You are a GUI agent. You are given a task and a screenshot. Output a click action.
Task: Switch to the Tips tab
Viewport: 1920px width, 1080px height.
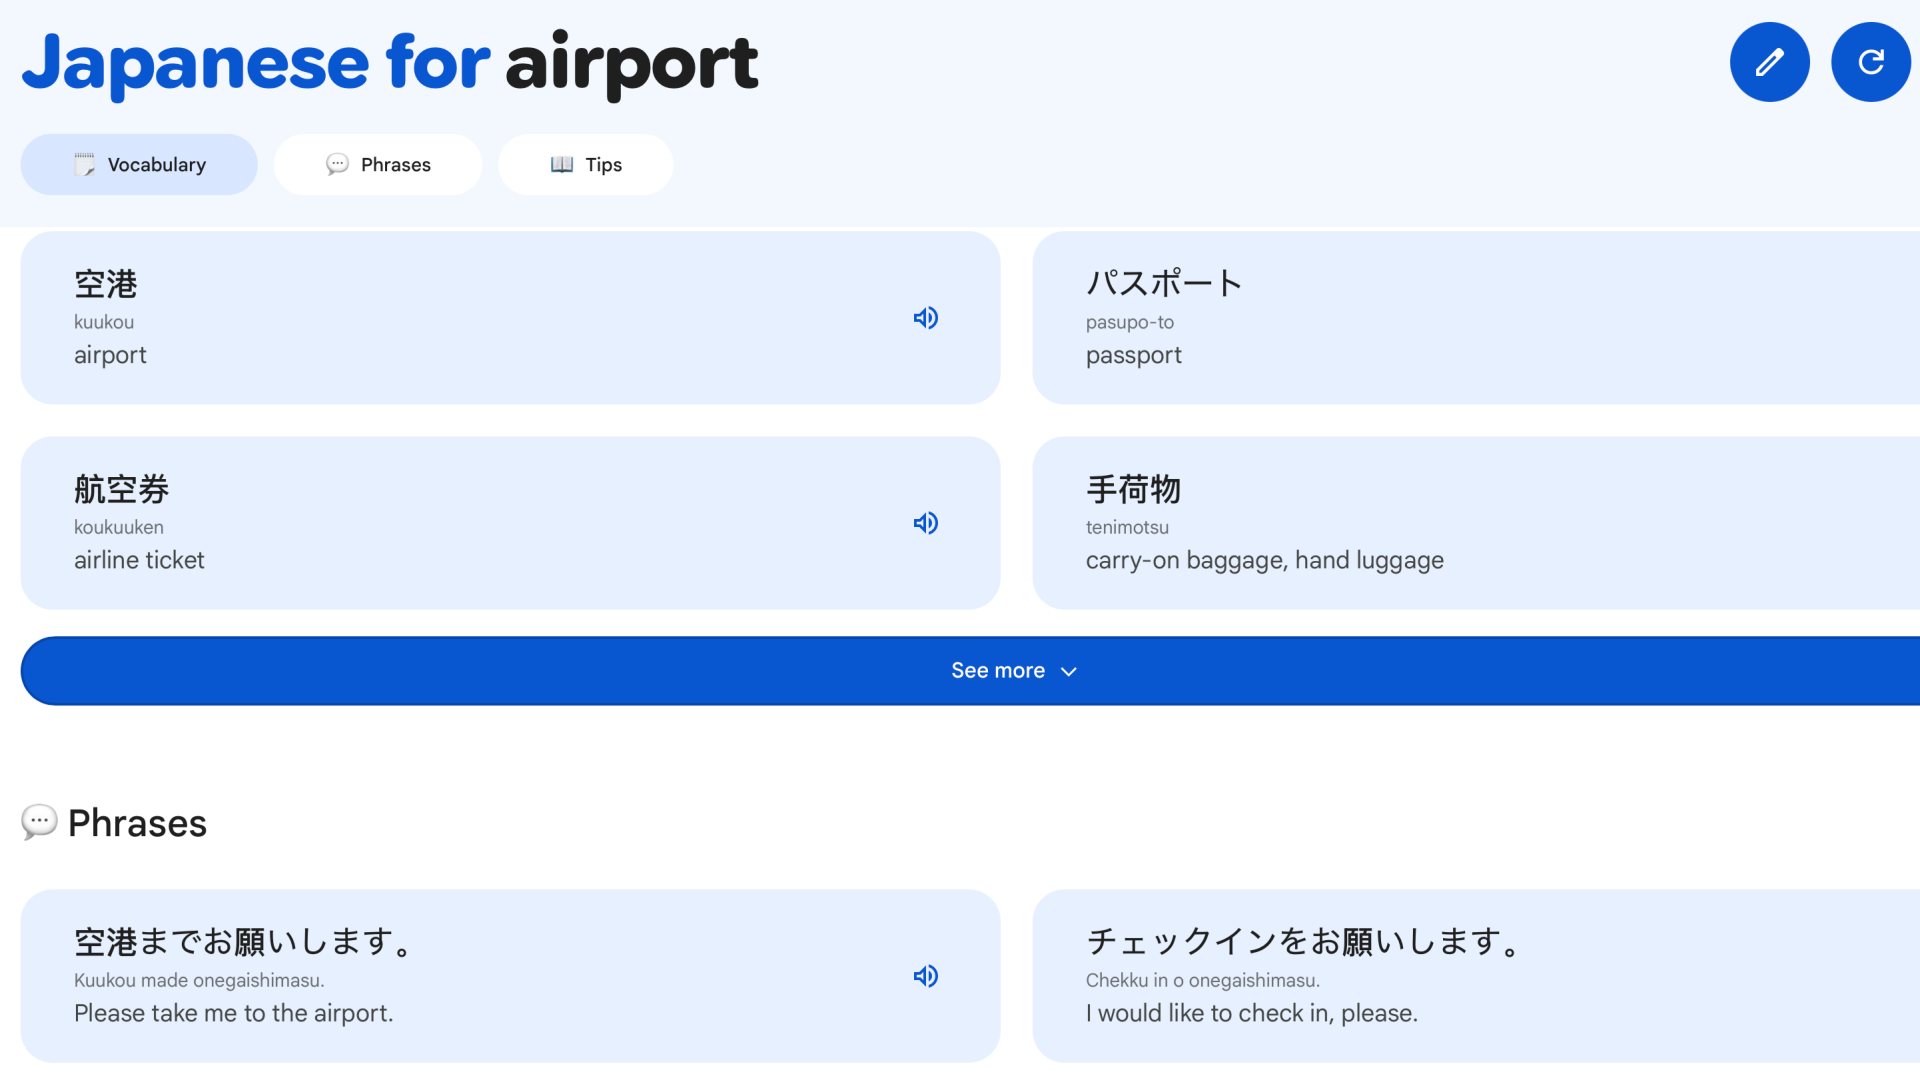pos(586,164)
